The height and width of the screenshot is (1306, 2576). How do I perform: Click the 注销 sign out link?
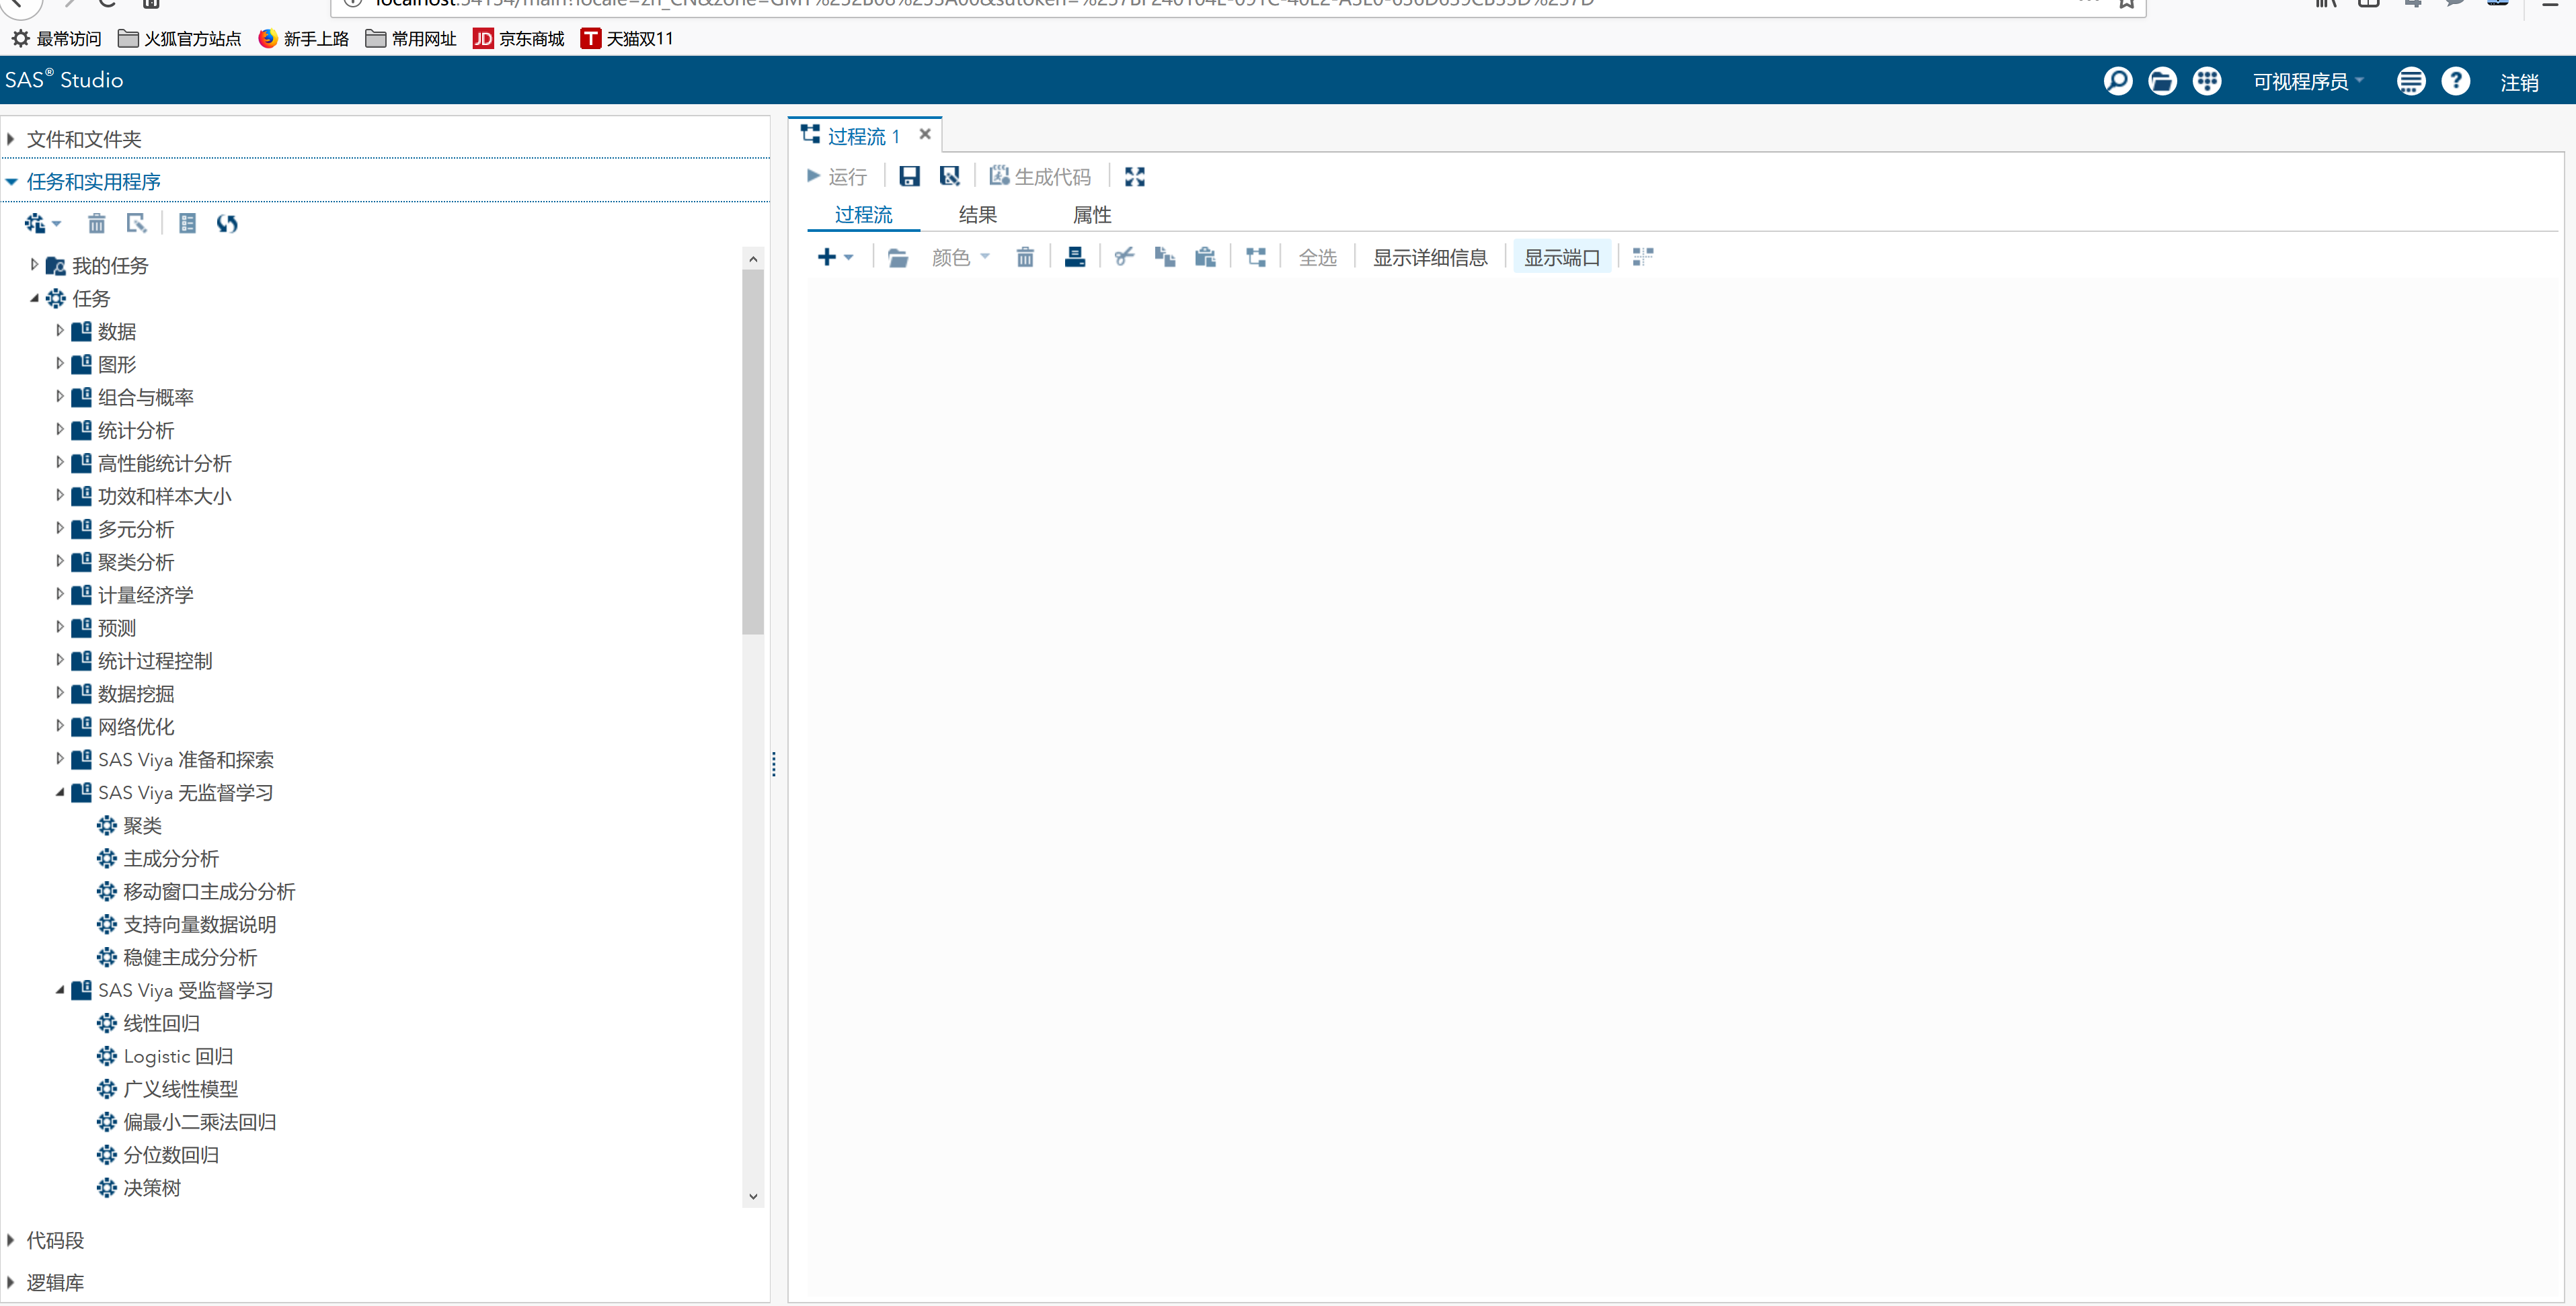pos(2518,83)
